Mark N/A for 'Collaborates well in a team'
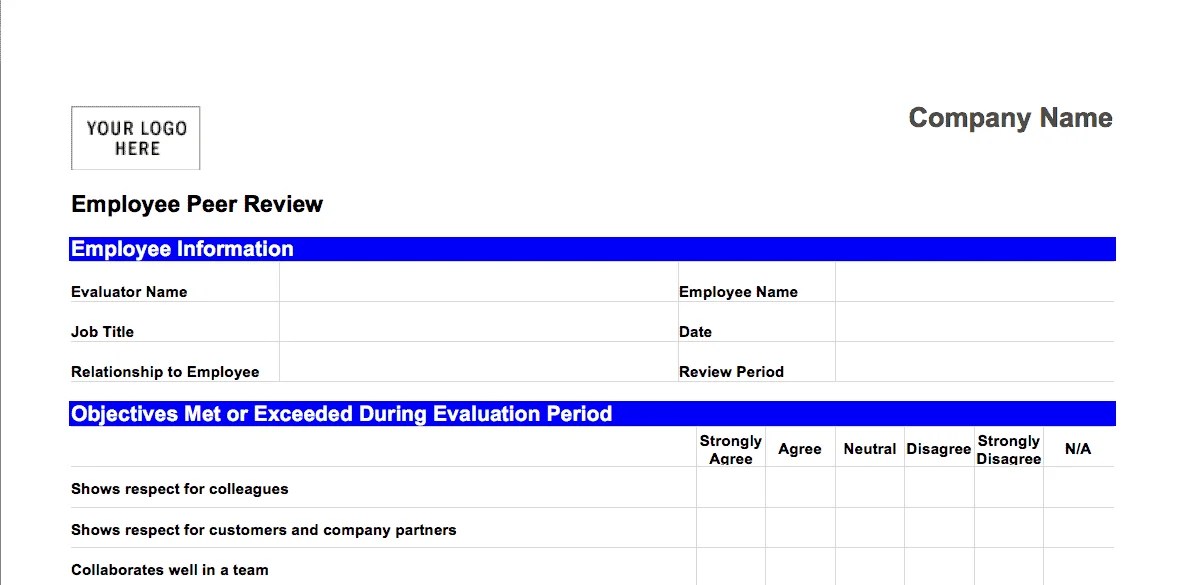Screen dimensions: 1180x585 pyautogui.click(x=1077, y=570)
